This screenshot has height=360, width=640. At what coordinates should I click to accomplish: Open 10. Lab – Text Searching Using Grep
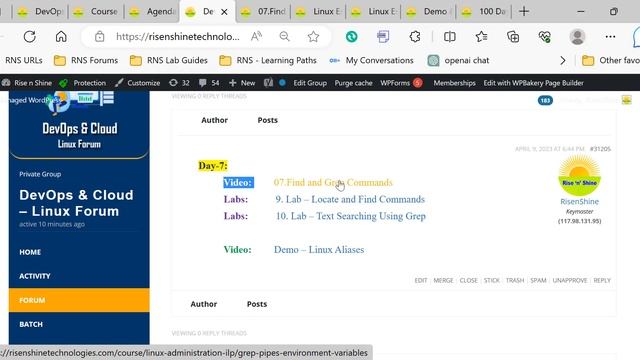tap(351, 216)
